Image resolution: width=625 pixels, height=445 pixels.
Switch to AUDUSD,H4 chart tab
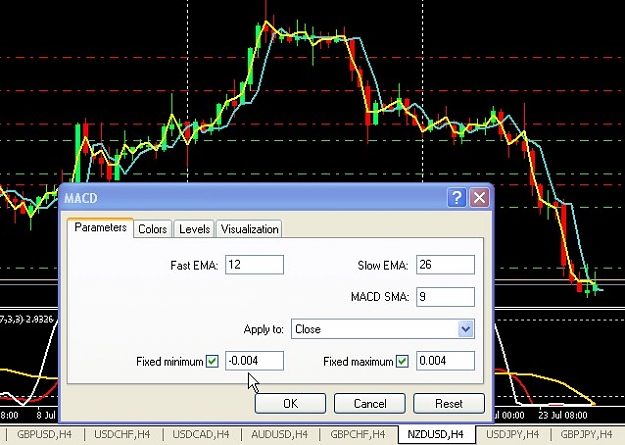click(279, 434)
